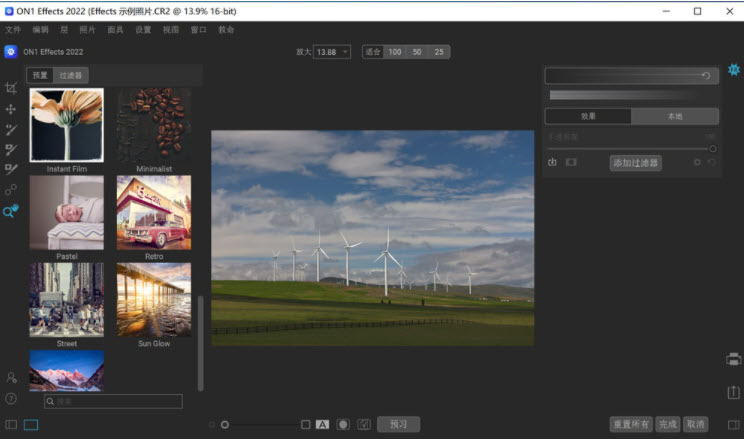Open the 文件 menu

coord(13,30)
